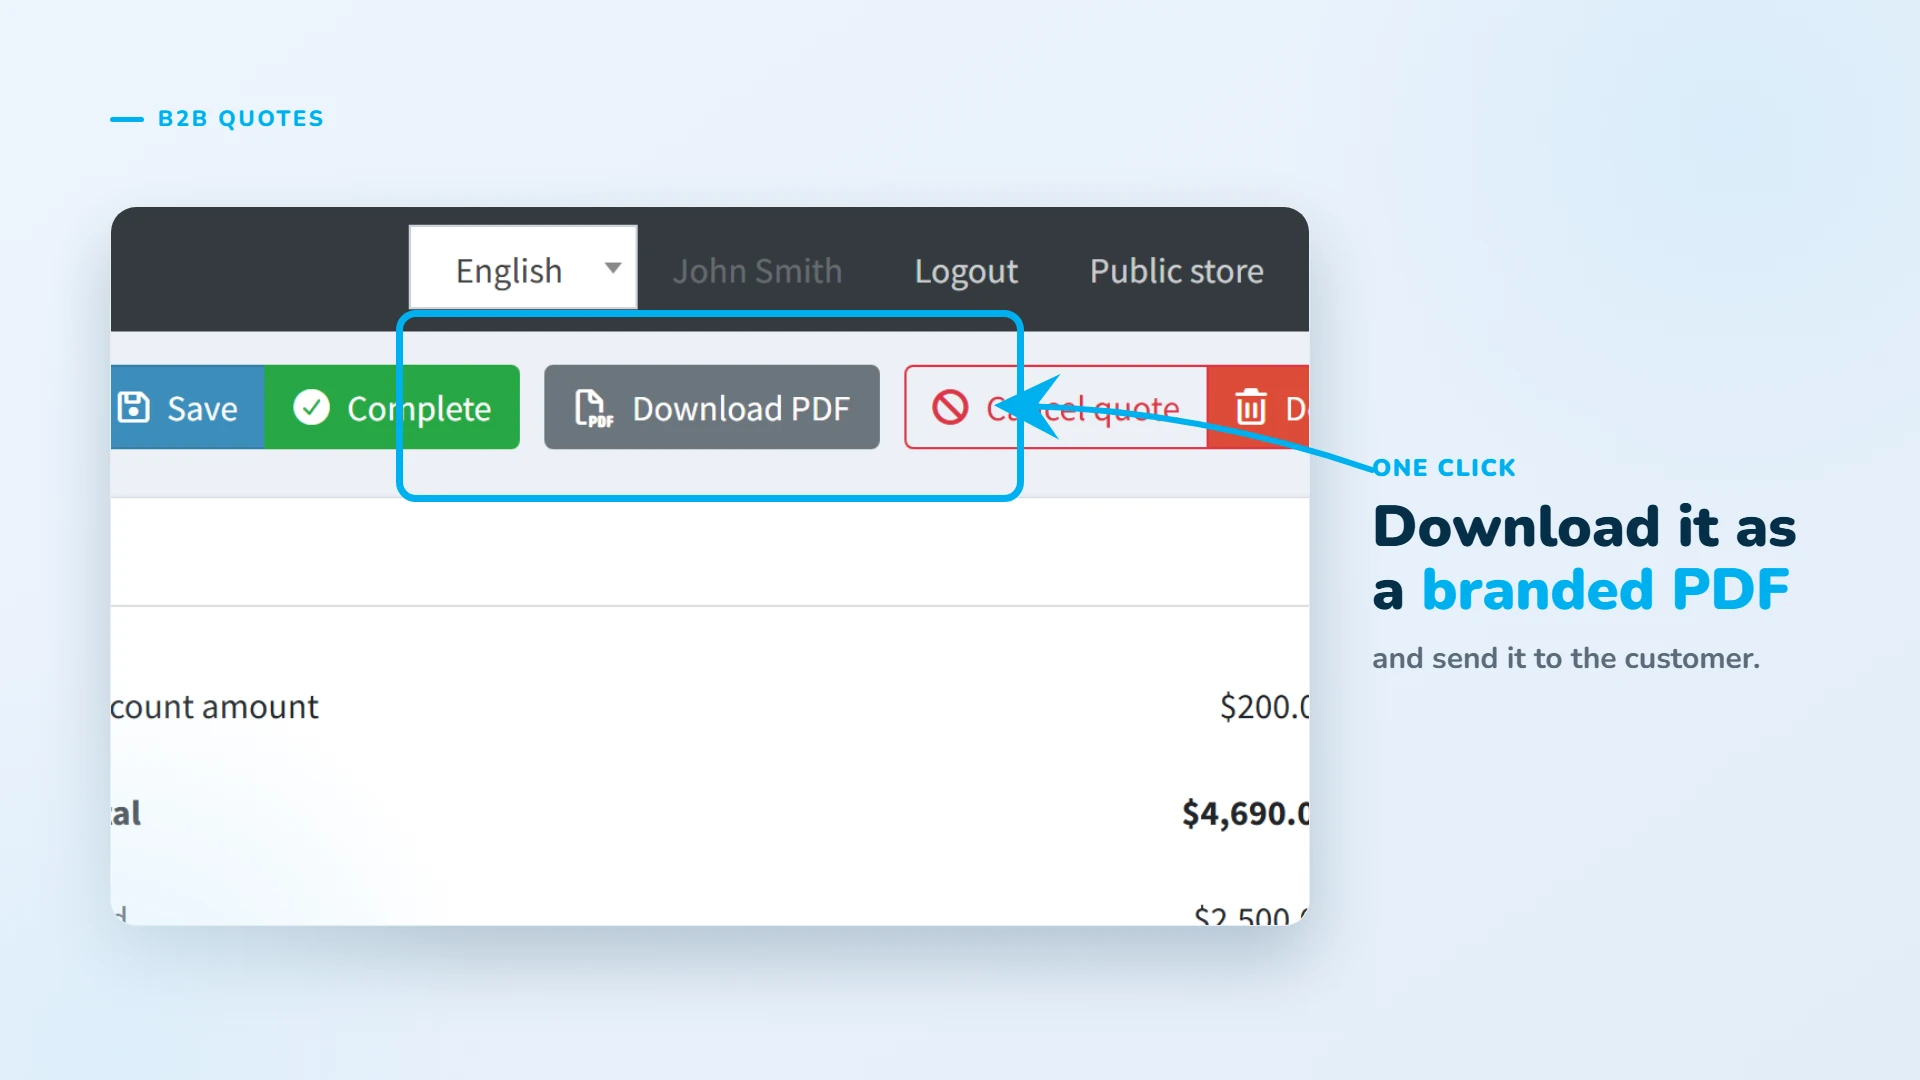
Task: Open the English language dropdown
Action: click(523, 268)
